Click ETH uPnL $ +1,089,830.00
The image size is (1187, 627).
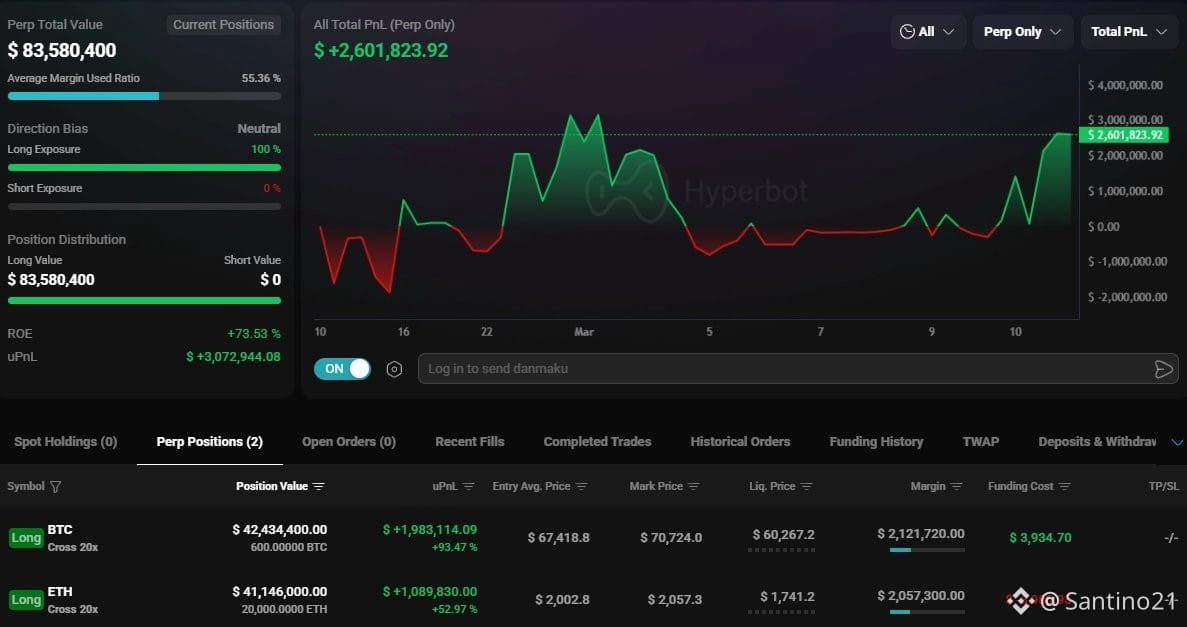pos(430,591)
